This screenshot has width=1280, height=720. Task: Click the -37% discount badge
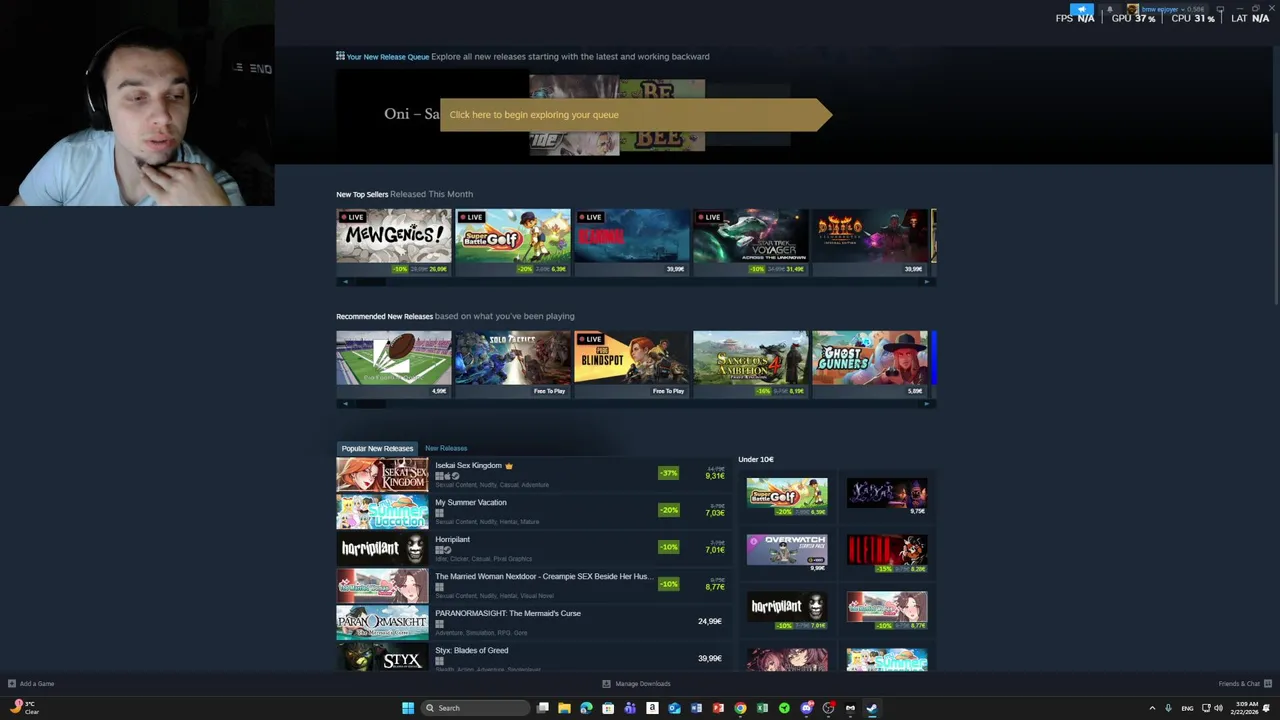668,473
